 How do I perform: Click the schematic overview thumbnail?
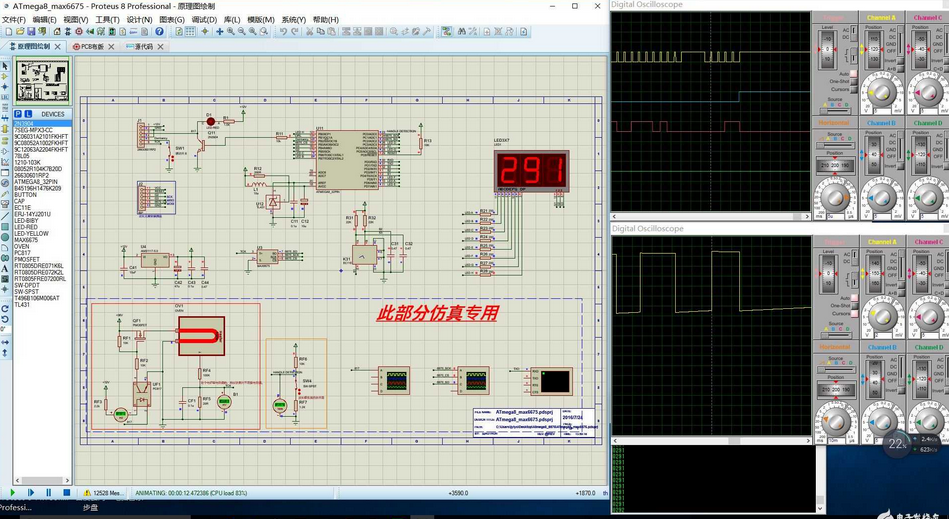click(42, 80)
